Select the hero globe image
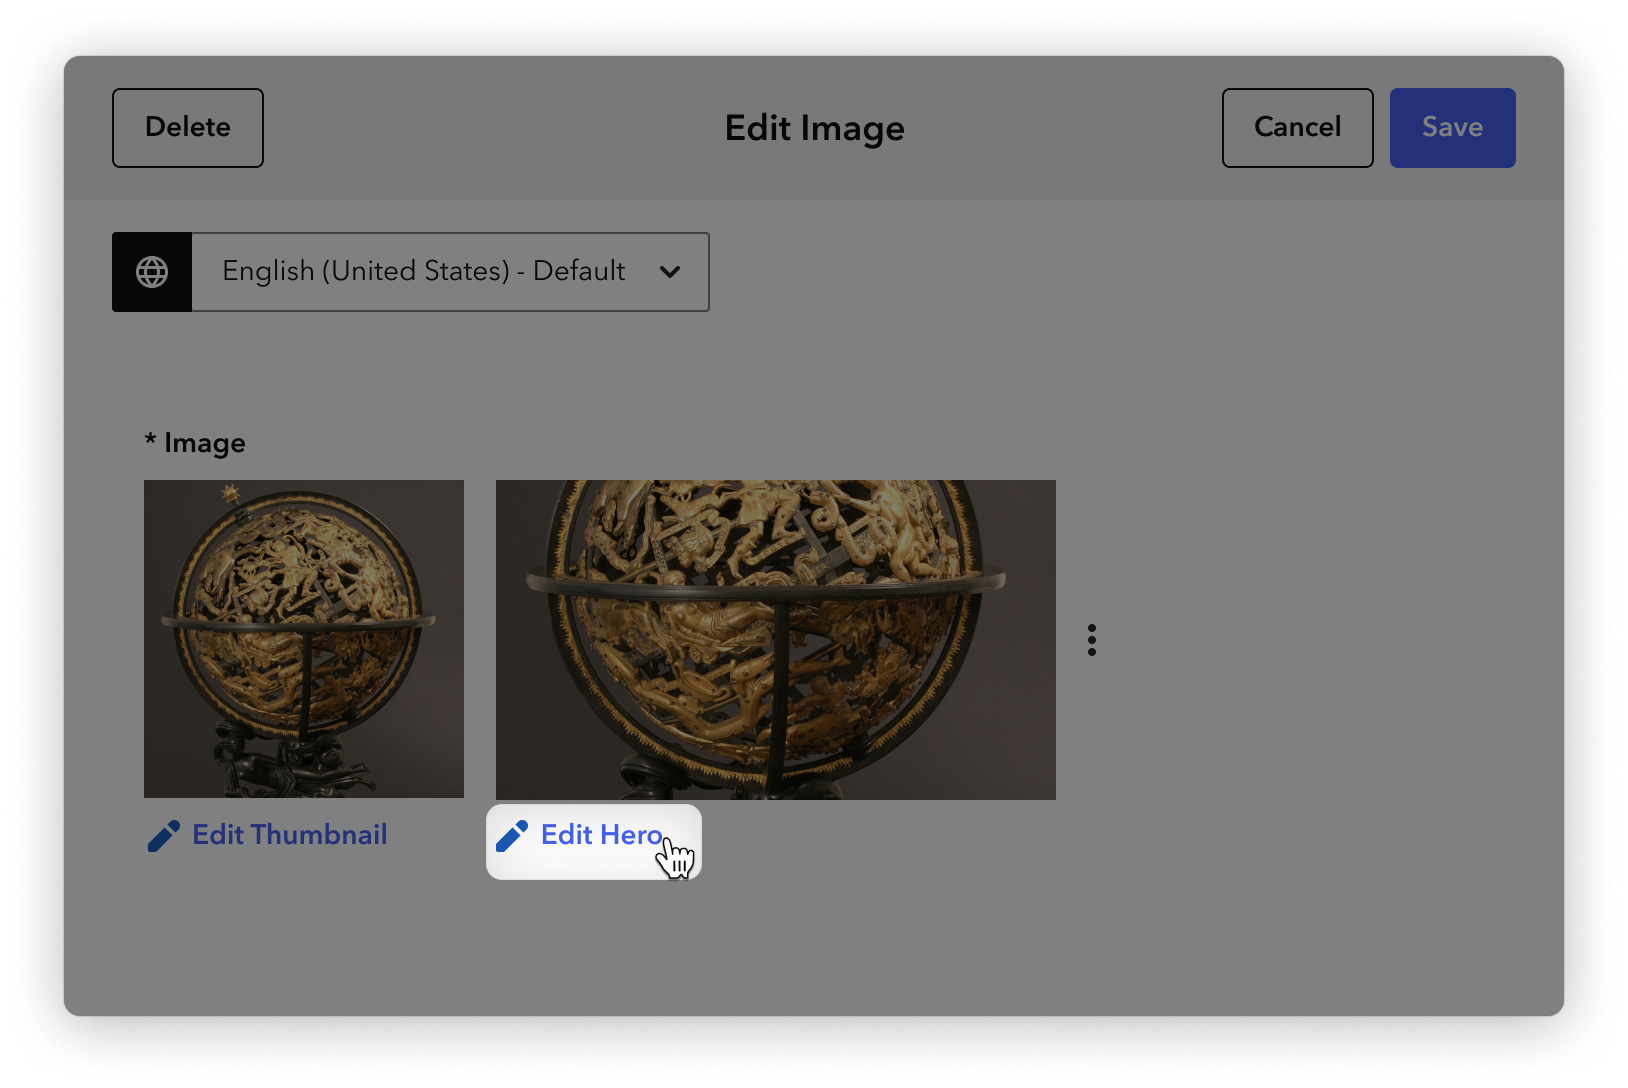Screen dimensions: 1628x1088 776,640
